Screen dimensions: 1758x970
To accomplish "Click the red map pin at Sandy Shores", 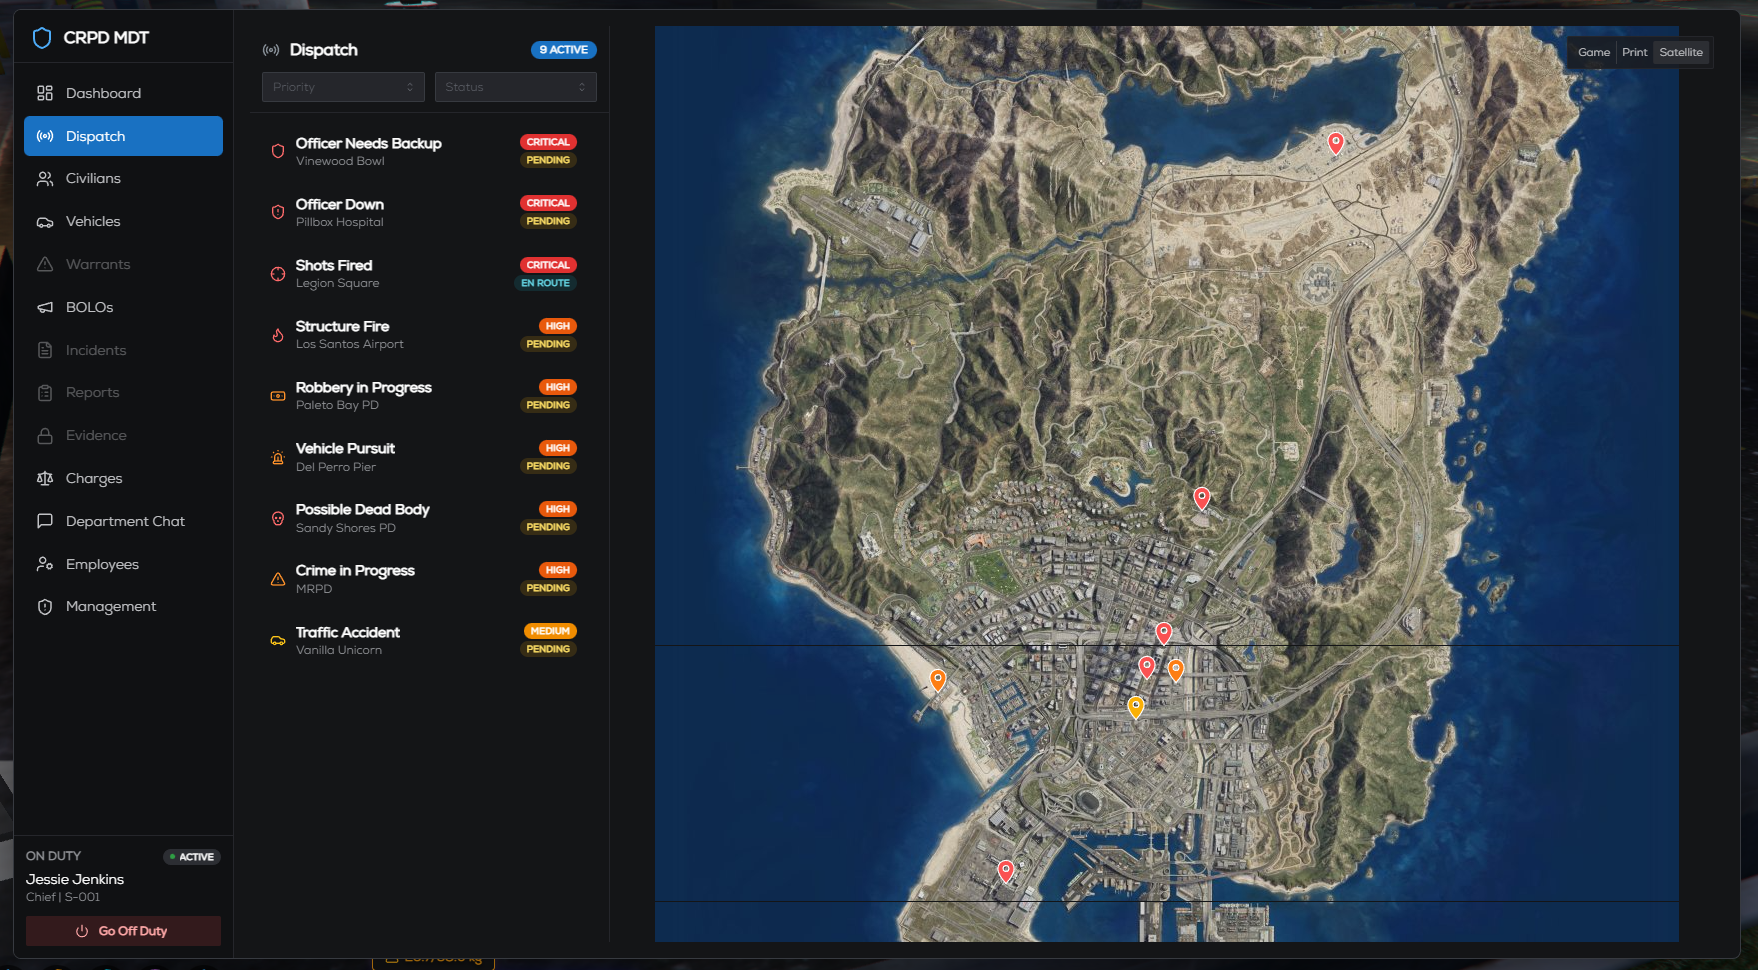I will (1335, 143).
